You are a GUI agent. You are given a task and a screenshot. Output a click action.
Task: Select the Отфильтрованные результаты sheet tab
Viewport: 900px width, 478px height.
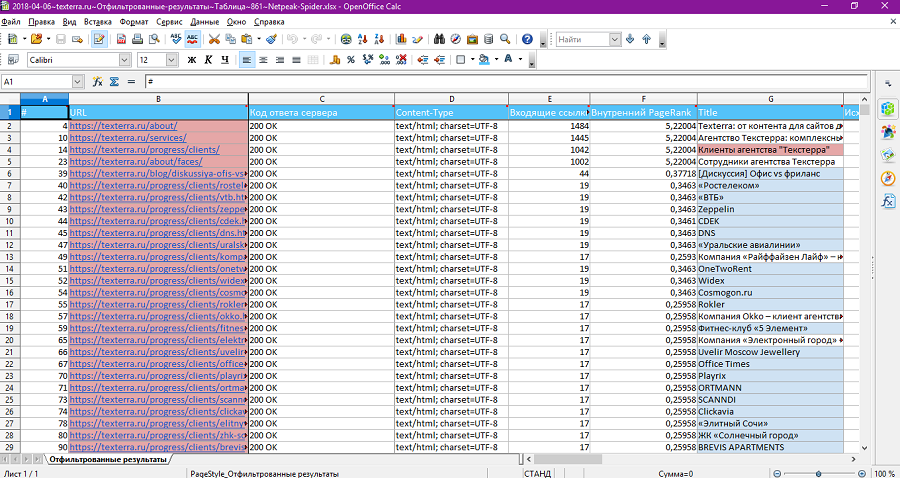(x=107, y=459)
